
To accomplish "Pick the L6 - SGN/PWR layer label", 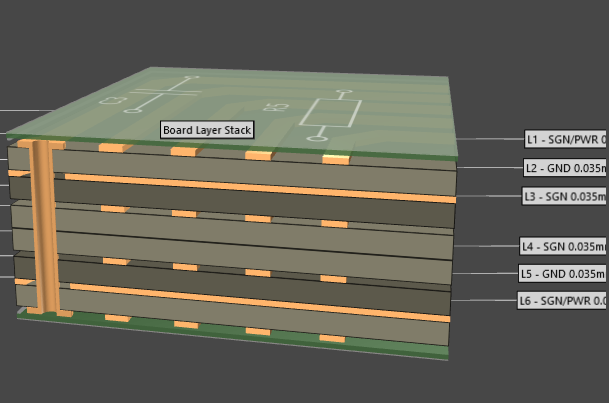I will tap(563, 300).
